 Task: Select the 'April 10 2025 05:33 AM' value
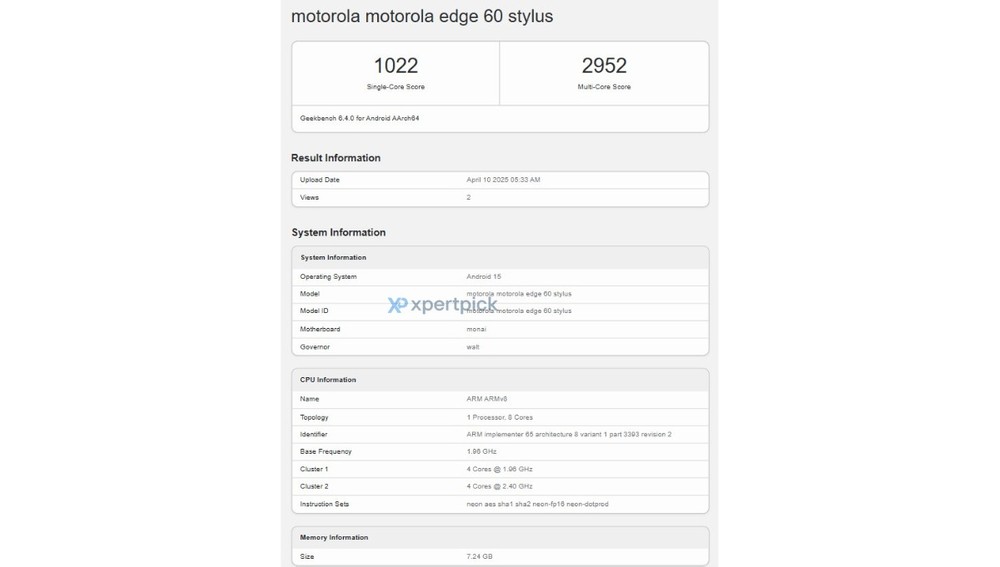click(503, 180)
